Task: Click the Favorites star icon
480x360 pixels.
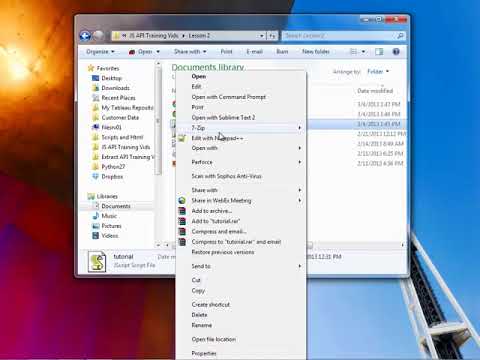Action: pos(91,68)
